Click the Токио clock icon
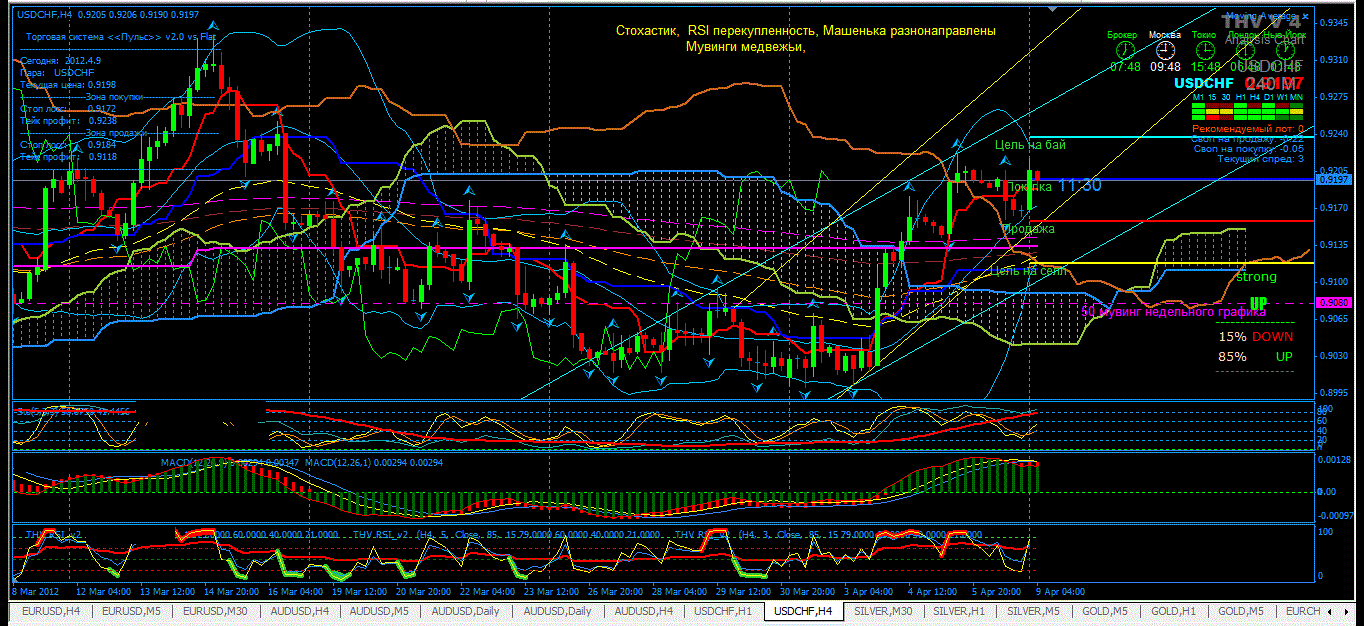Screen dimensions: 1364x626 pyautogui.click(x=1203, y=49)
